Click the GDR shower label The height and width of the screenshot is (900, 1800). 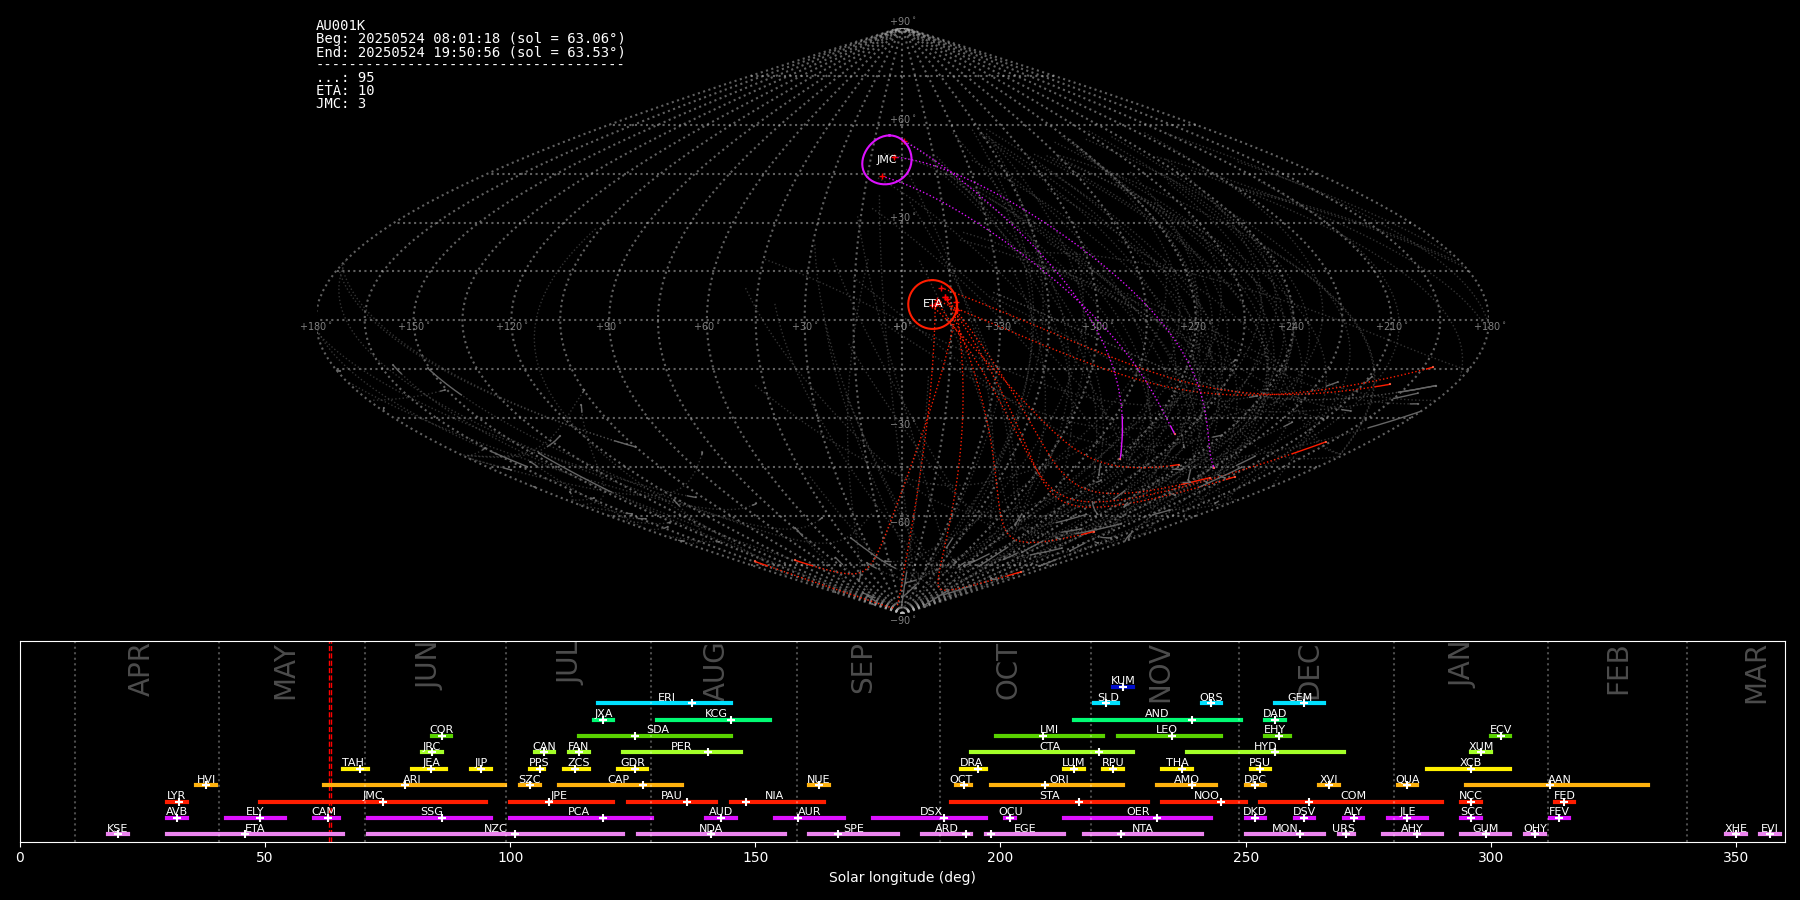pyautogui.click(x=633, y=763)
